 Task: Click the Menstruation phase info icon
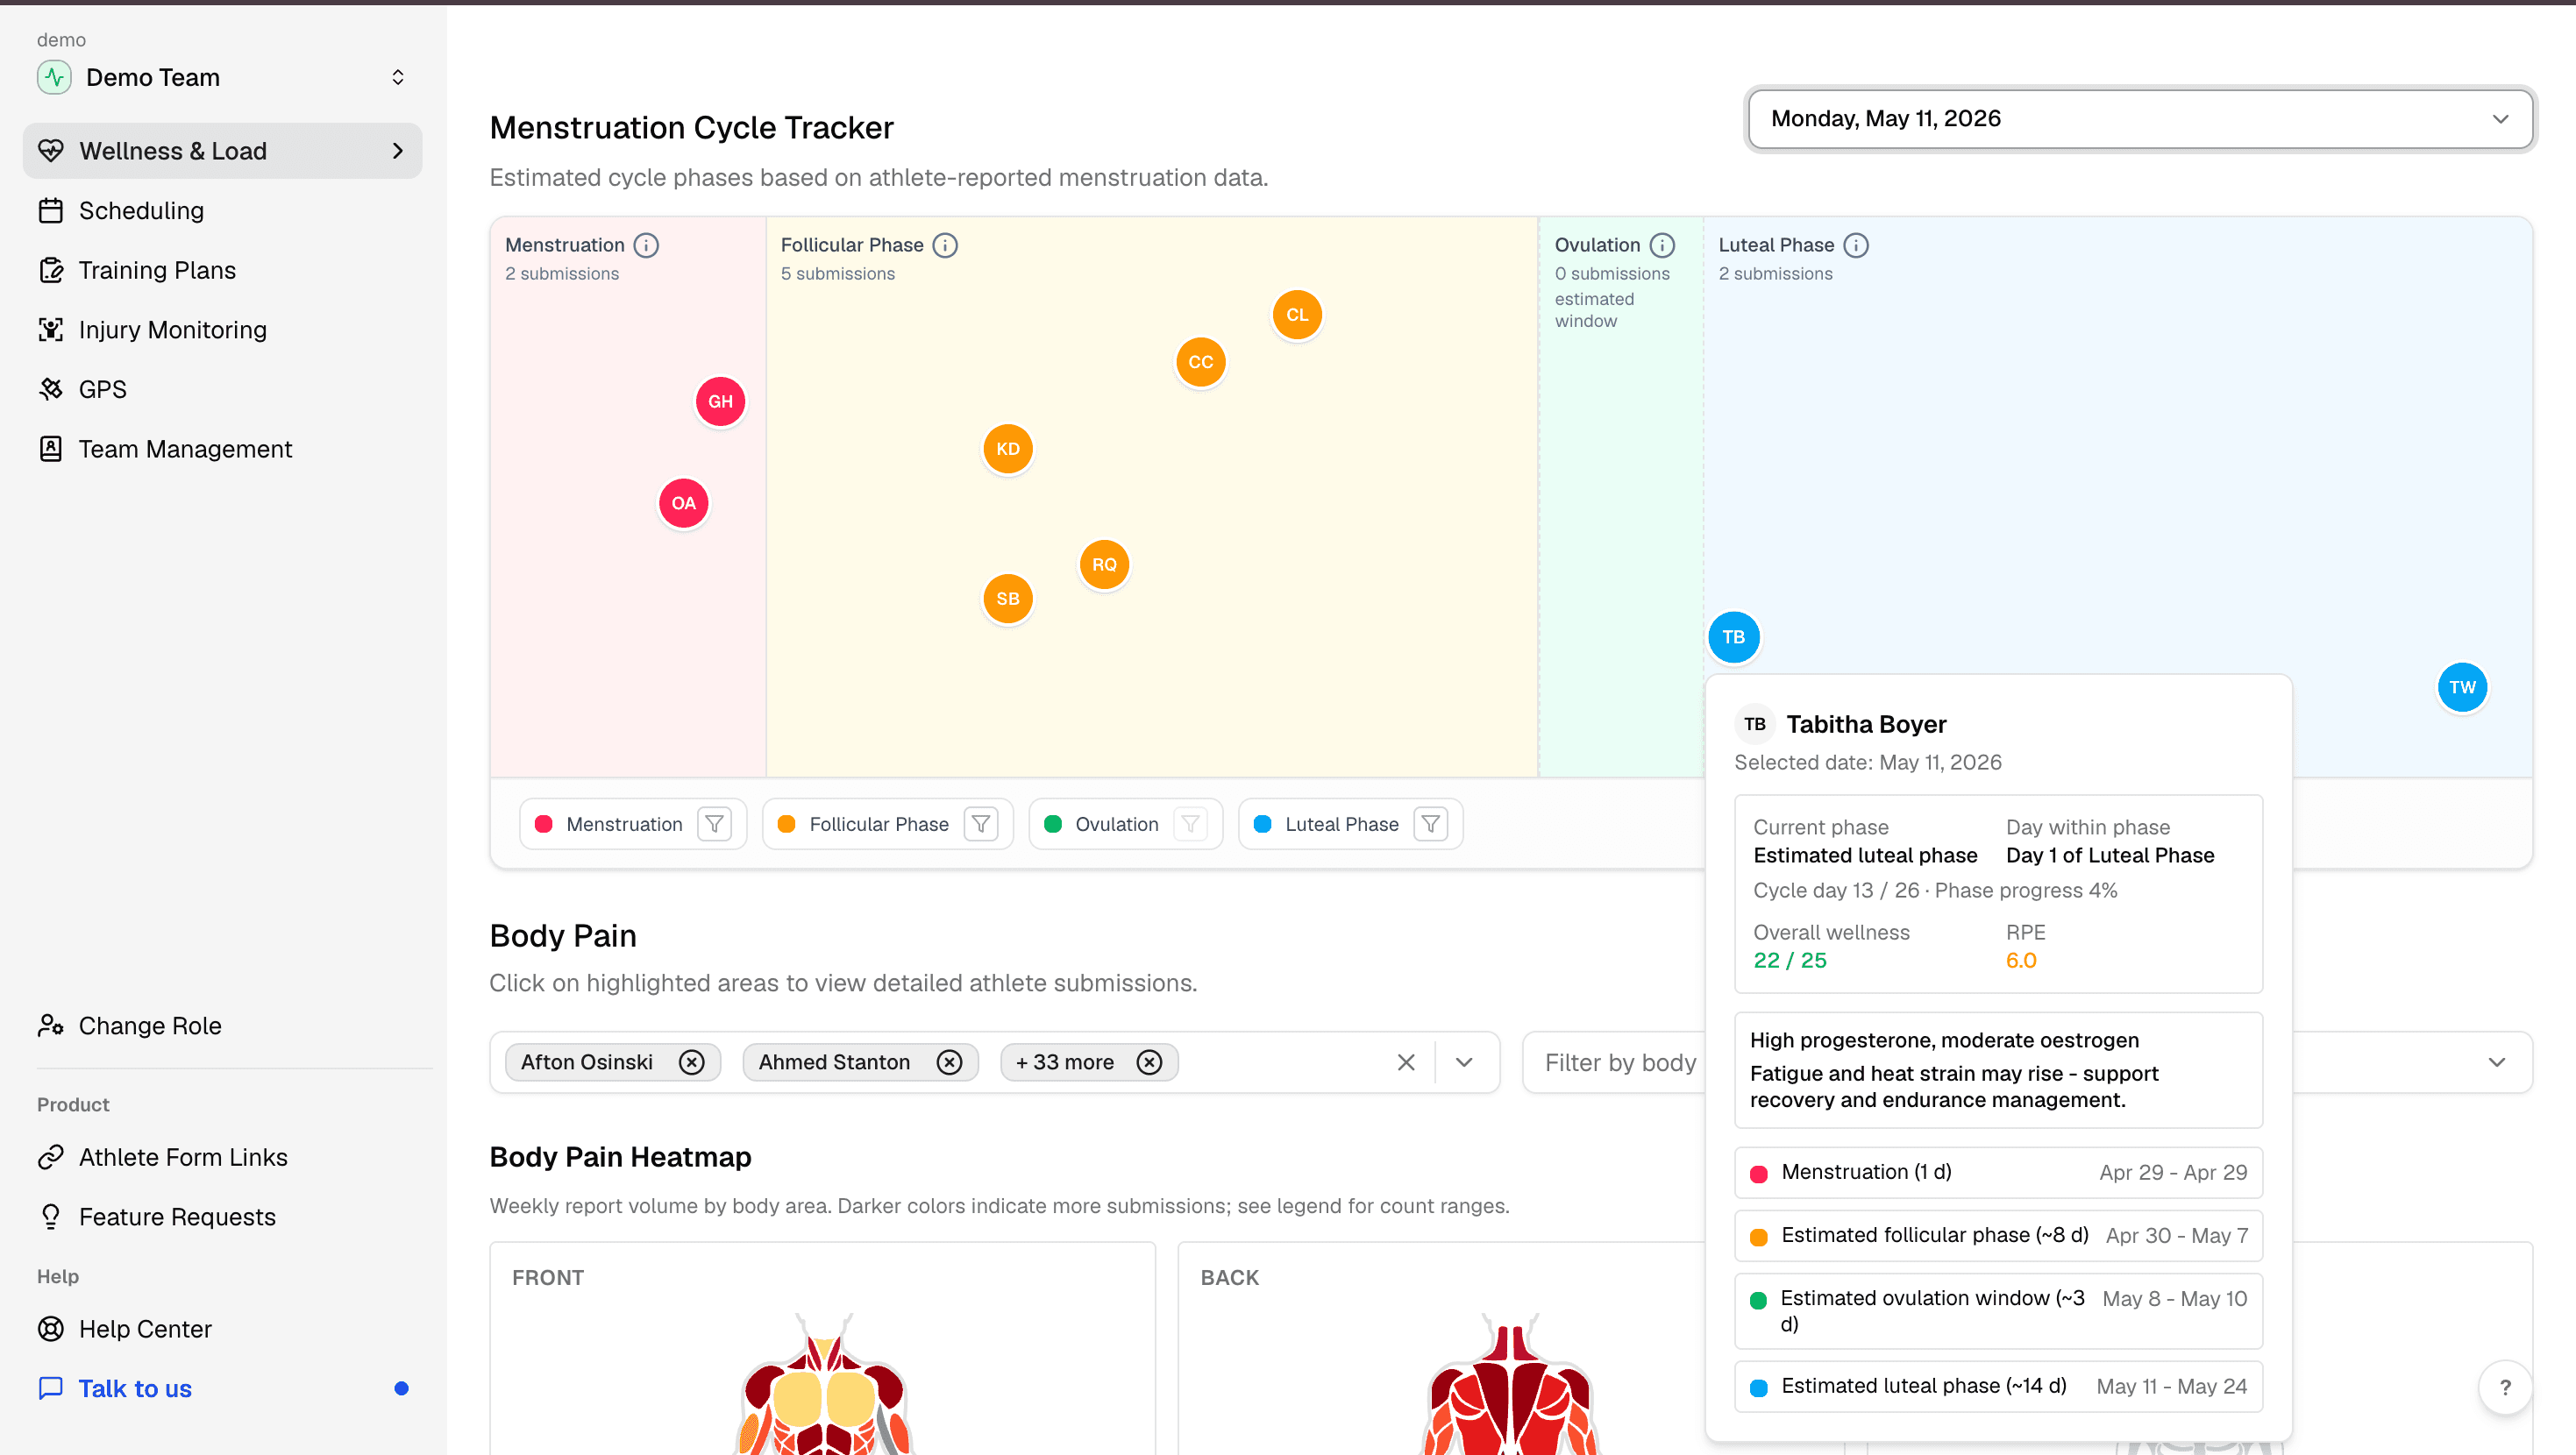(x=646, y=245)
